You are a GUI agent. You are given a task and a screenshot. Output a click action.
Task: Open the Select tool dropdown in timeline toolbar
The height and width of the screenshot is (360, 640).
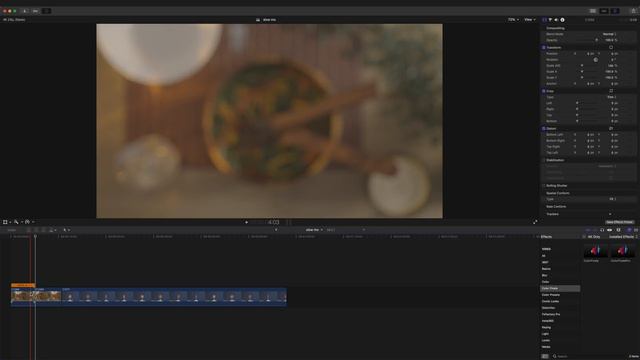coord(66,230)
